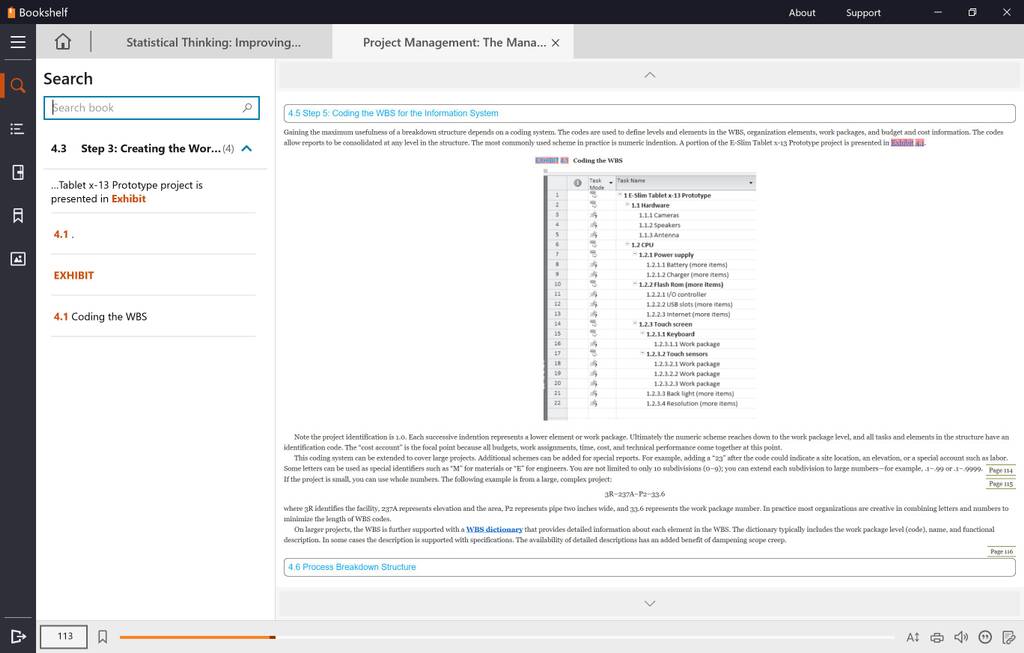1024x653 pixels.
Task: Collapse Step 3 search results group
Action: [246, 148]
